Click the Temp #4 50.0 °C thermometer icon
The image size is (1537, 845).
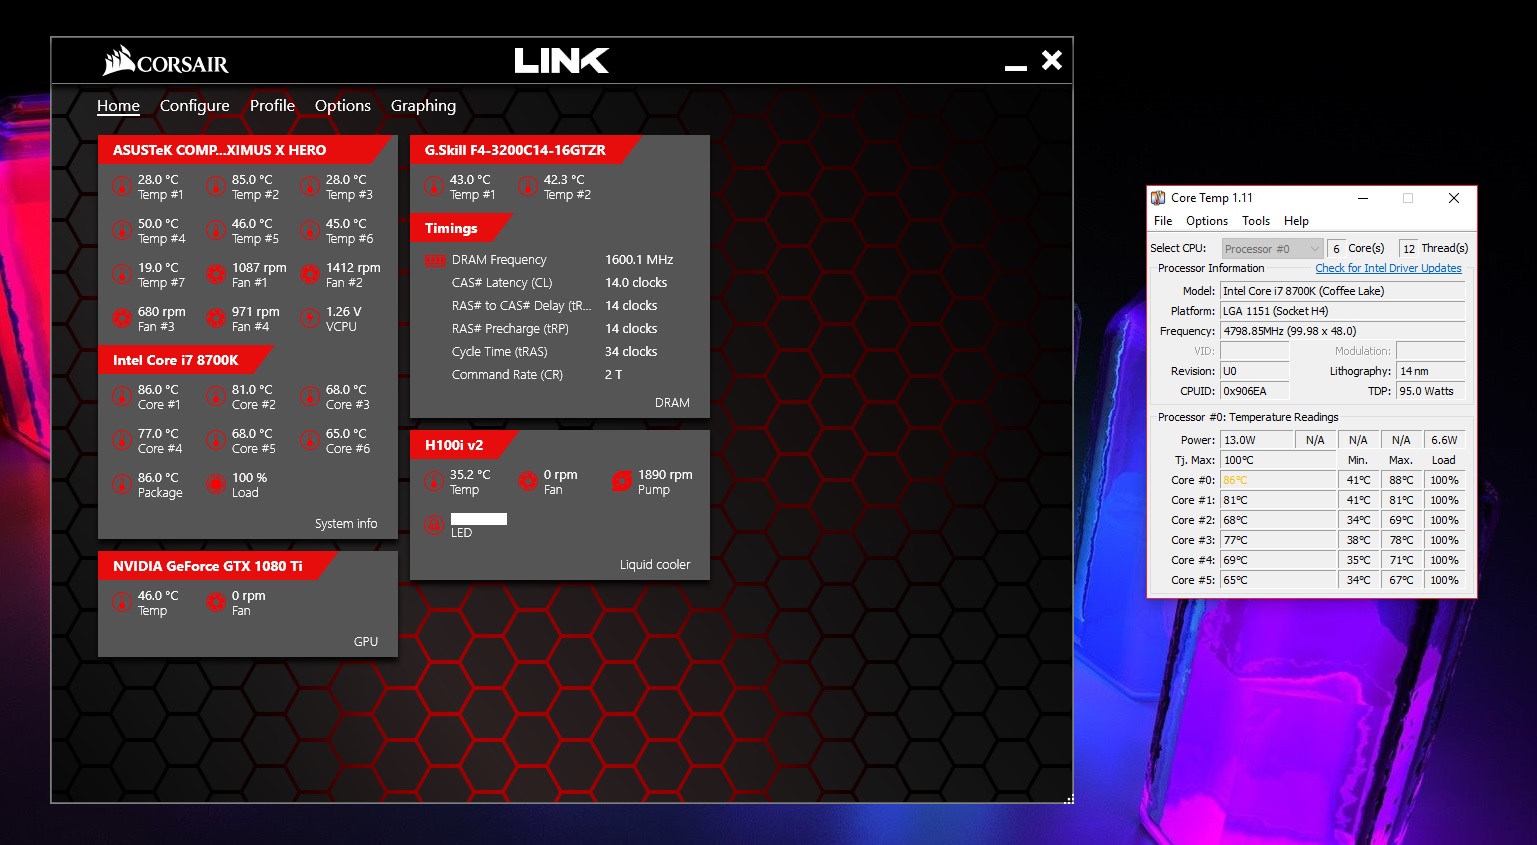point(122,231)
